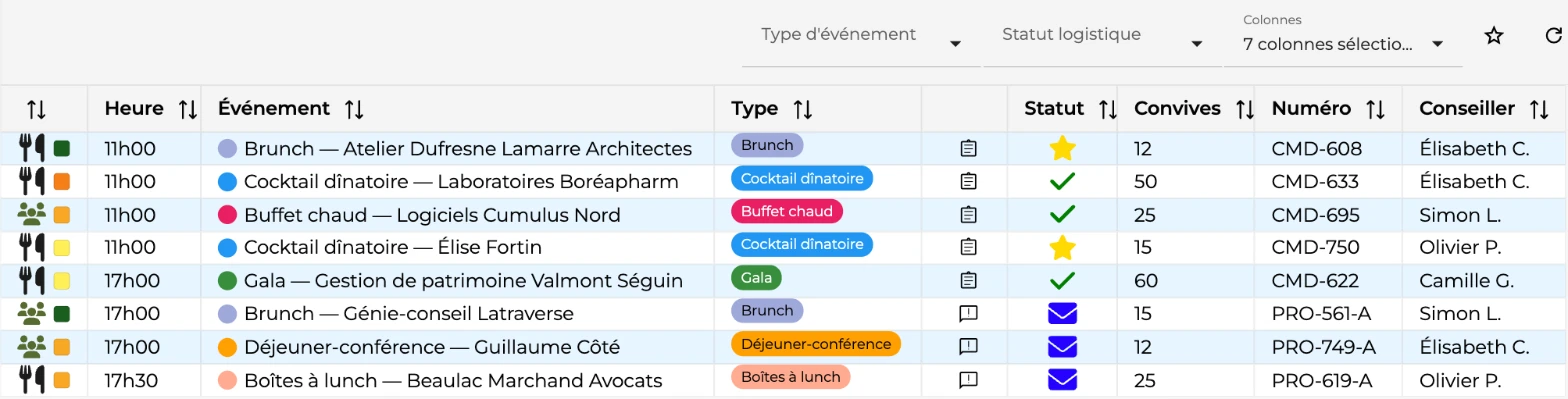
Task: Click fork-knife icon in CMD-633 row
Action: coord(32,182)
